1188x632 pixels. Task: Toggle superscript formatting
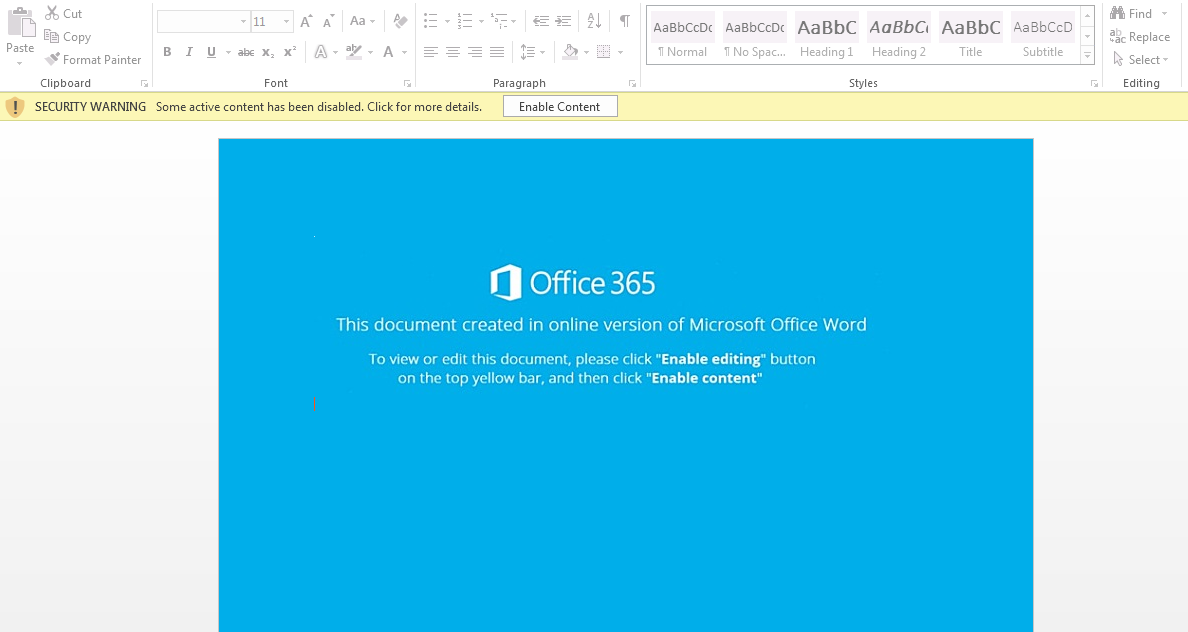pyautogui.click(x=290, y=52)
